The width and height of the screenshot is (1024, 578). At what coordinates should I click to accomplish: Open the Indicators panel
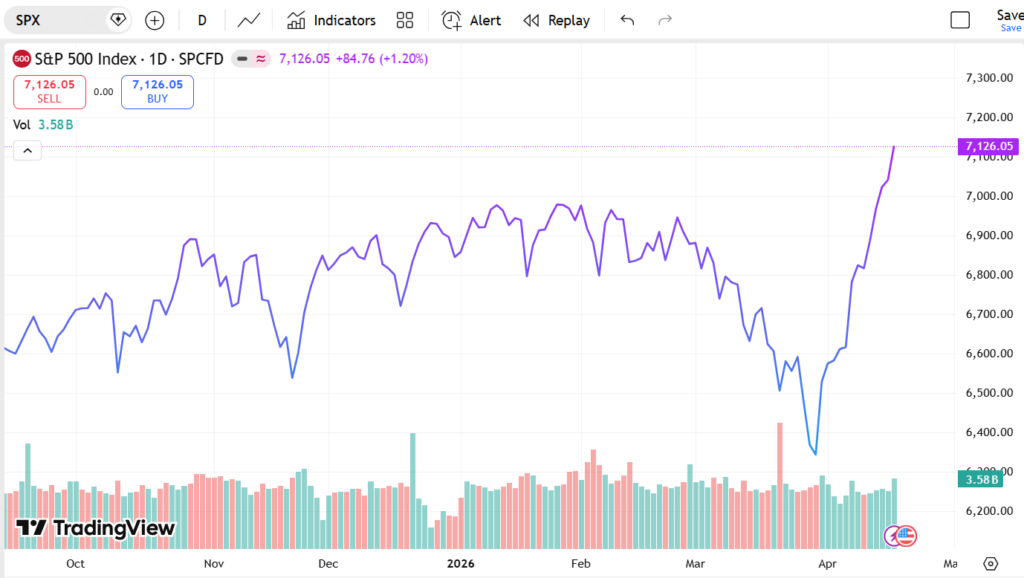331,19
